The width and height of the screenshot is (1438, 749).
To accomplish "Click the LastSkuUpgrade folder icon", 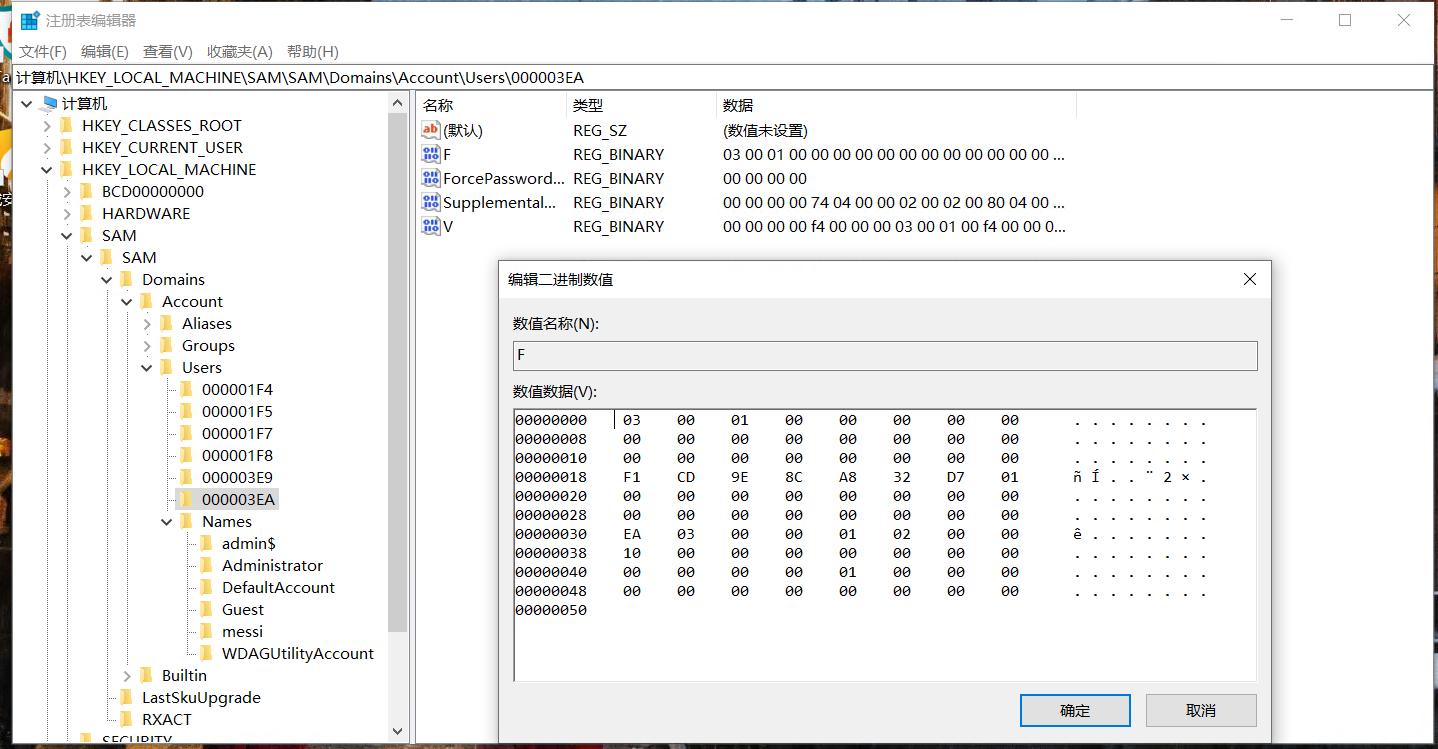I will 127,697.
